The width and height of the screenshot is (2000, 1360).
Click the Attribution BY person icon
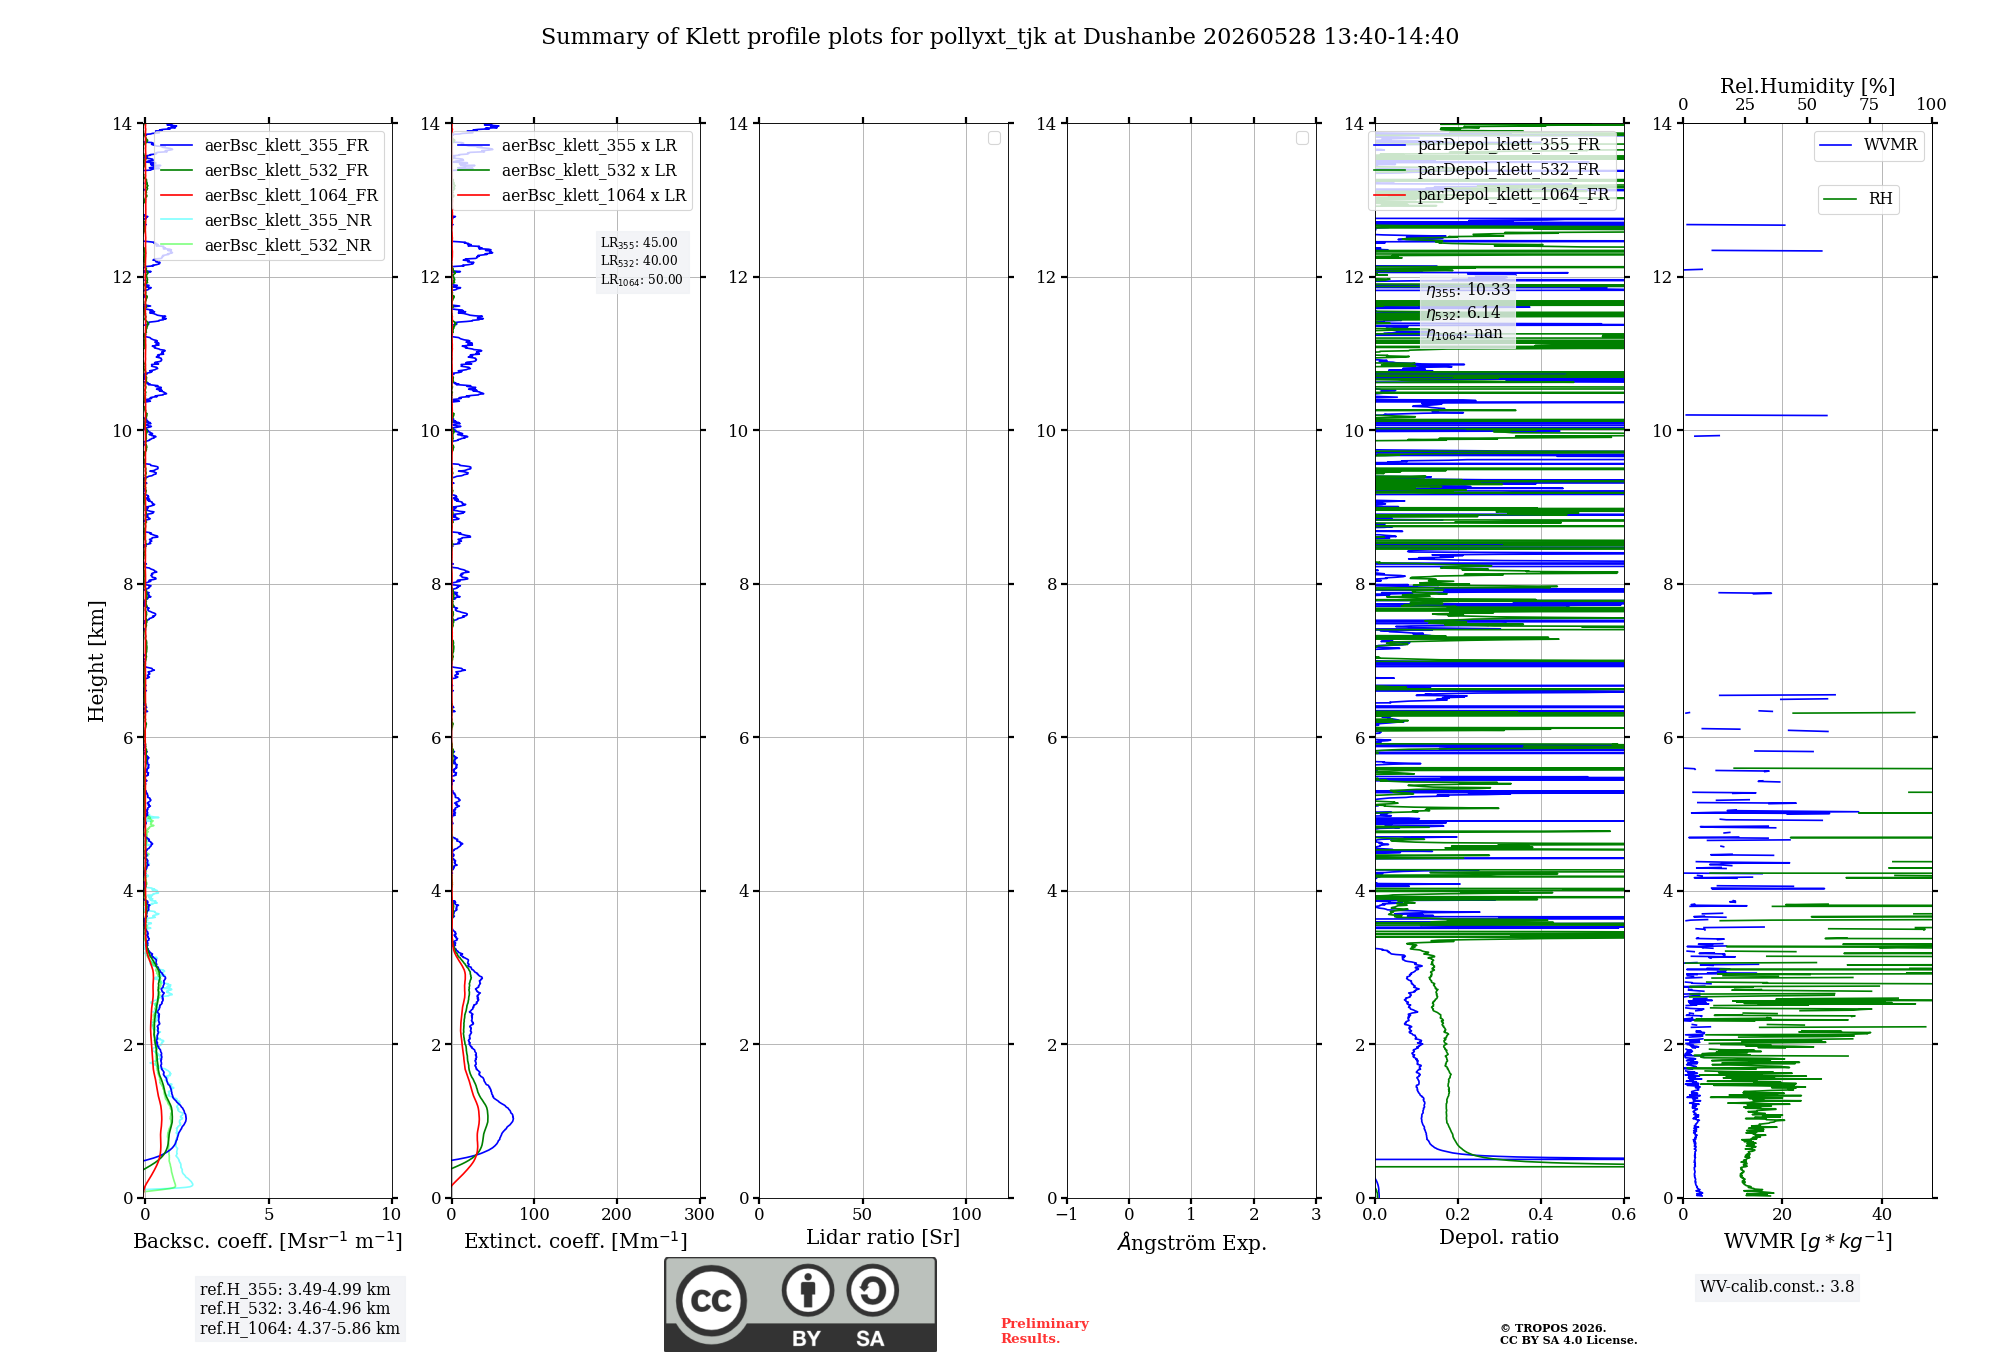click(808, 1290)
